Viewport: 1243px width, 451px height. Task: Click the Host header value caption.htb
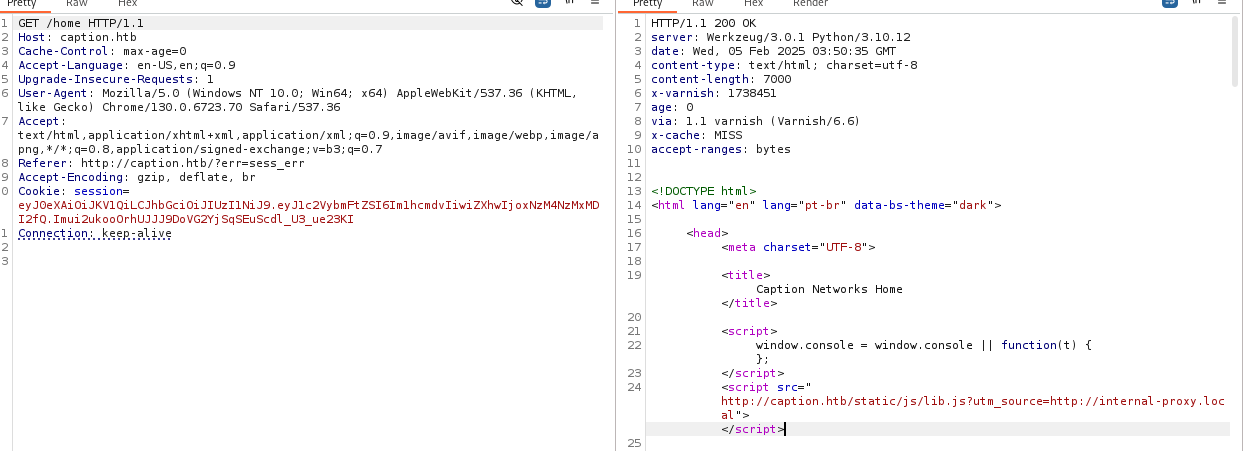coord(99,37)
